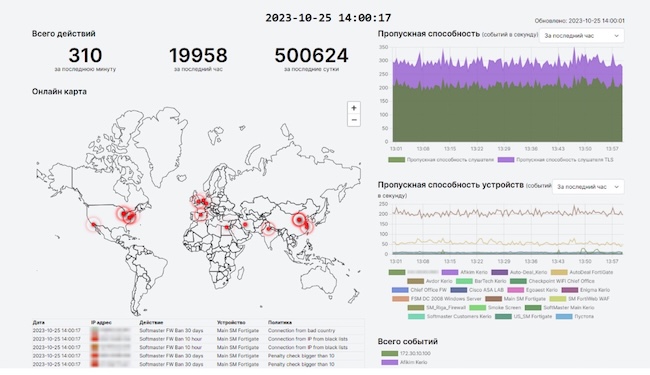
Task: Toggle BarTech Kerio legend series
Action: tap(481, 281)
